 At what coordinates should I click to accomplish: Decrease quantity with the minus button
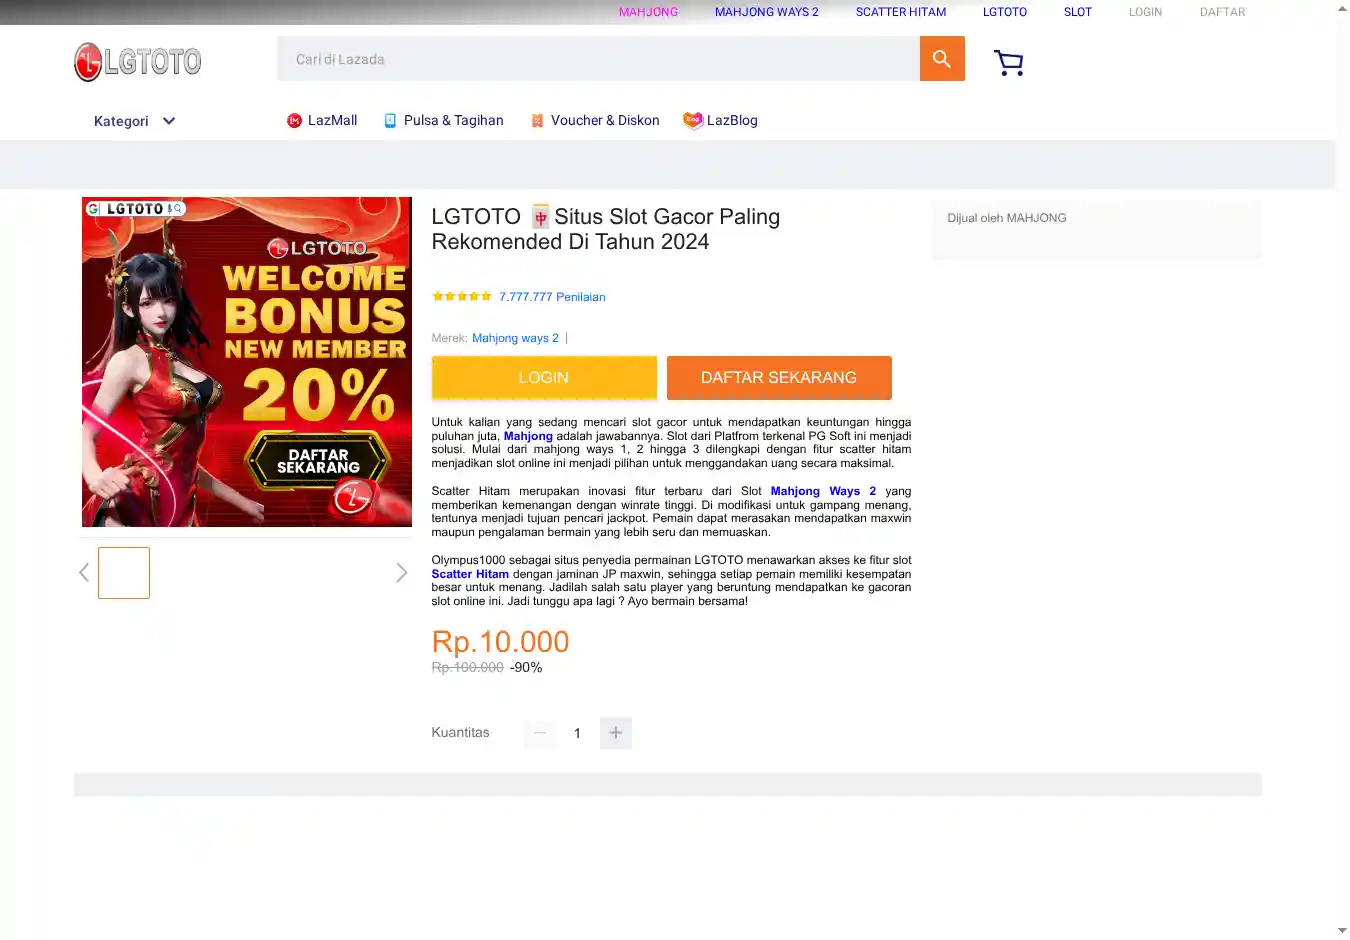pyautogui.click(x=540, y=733)
